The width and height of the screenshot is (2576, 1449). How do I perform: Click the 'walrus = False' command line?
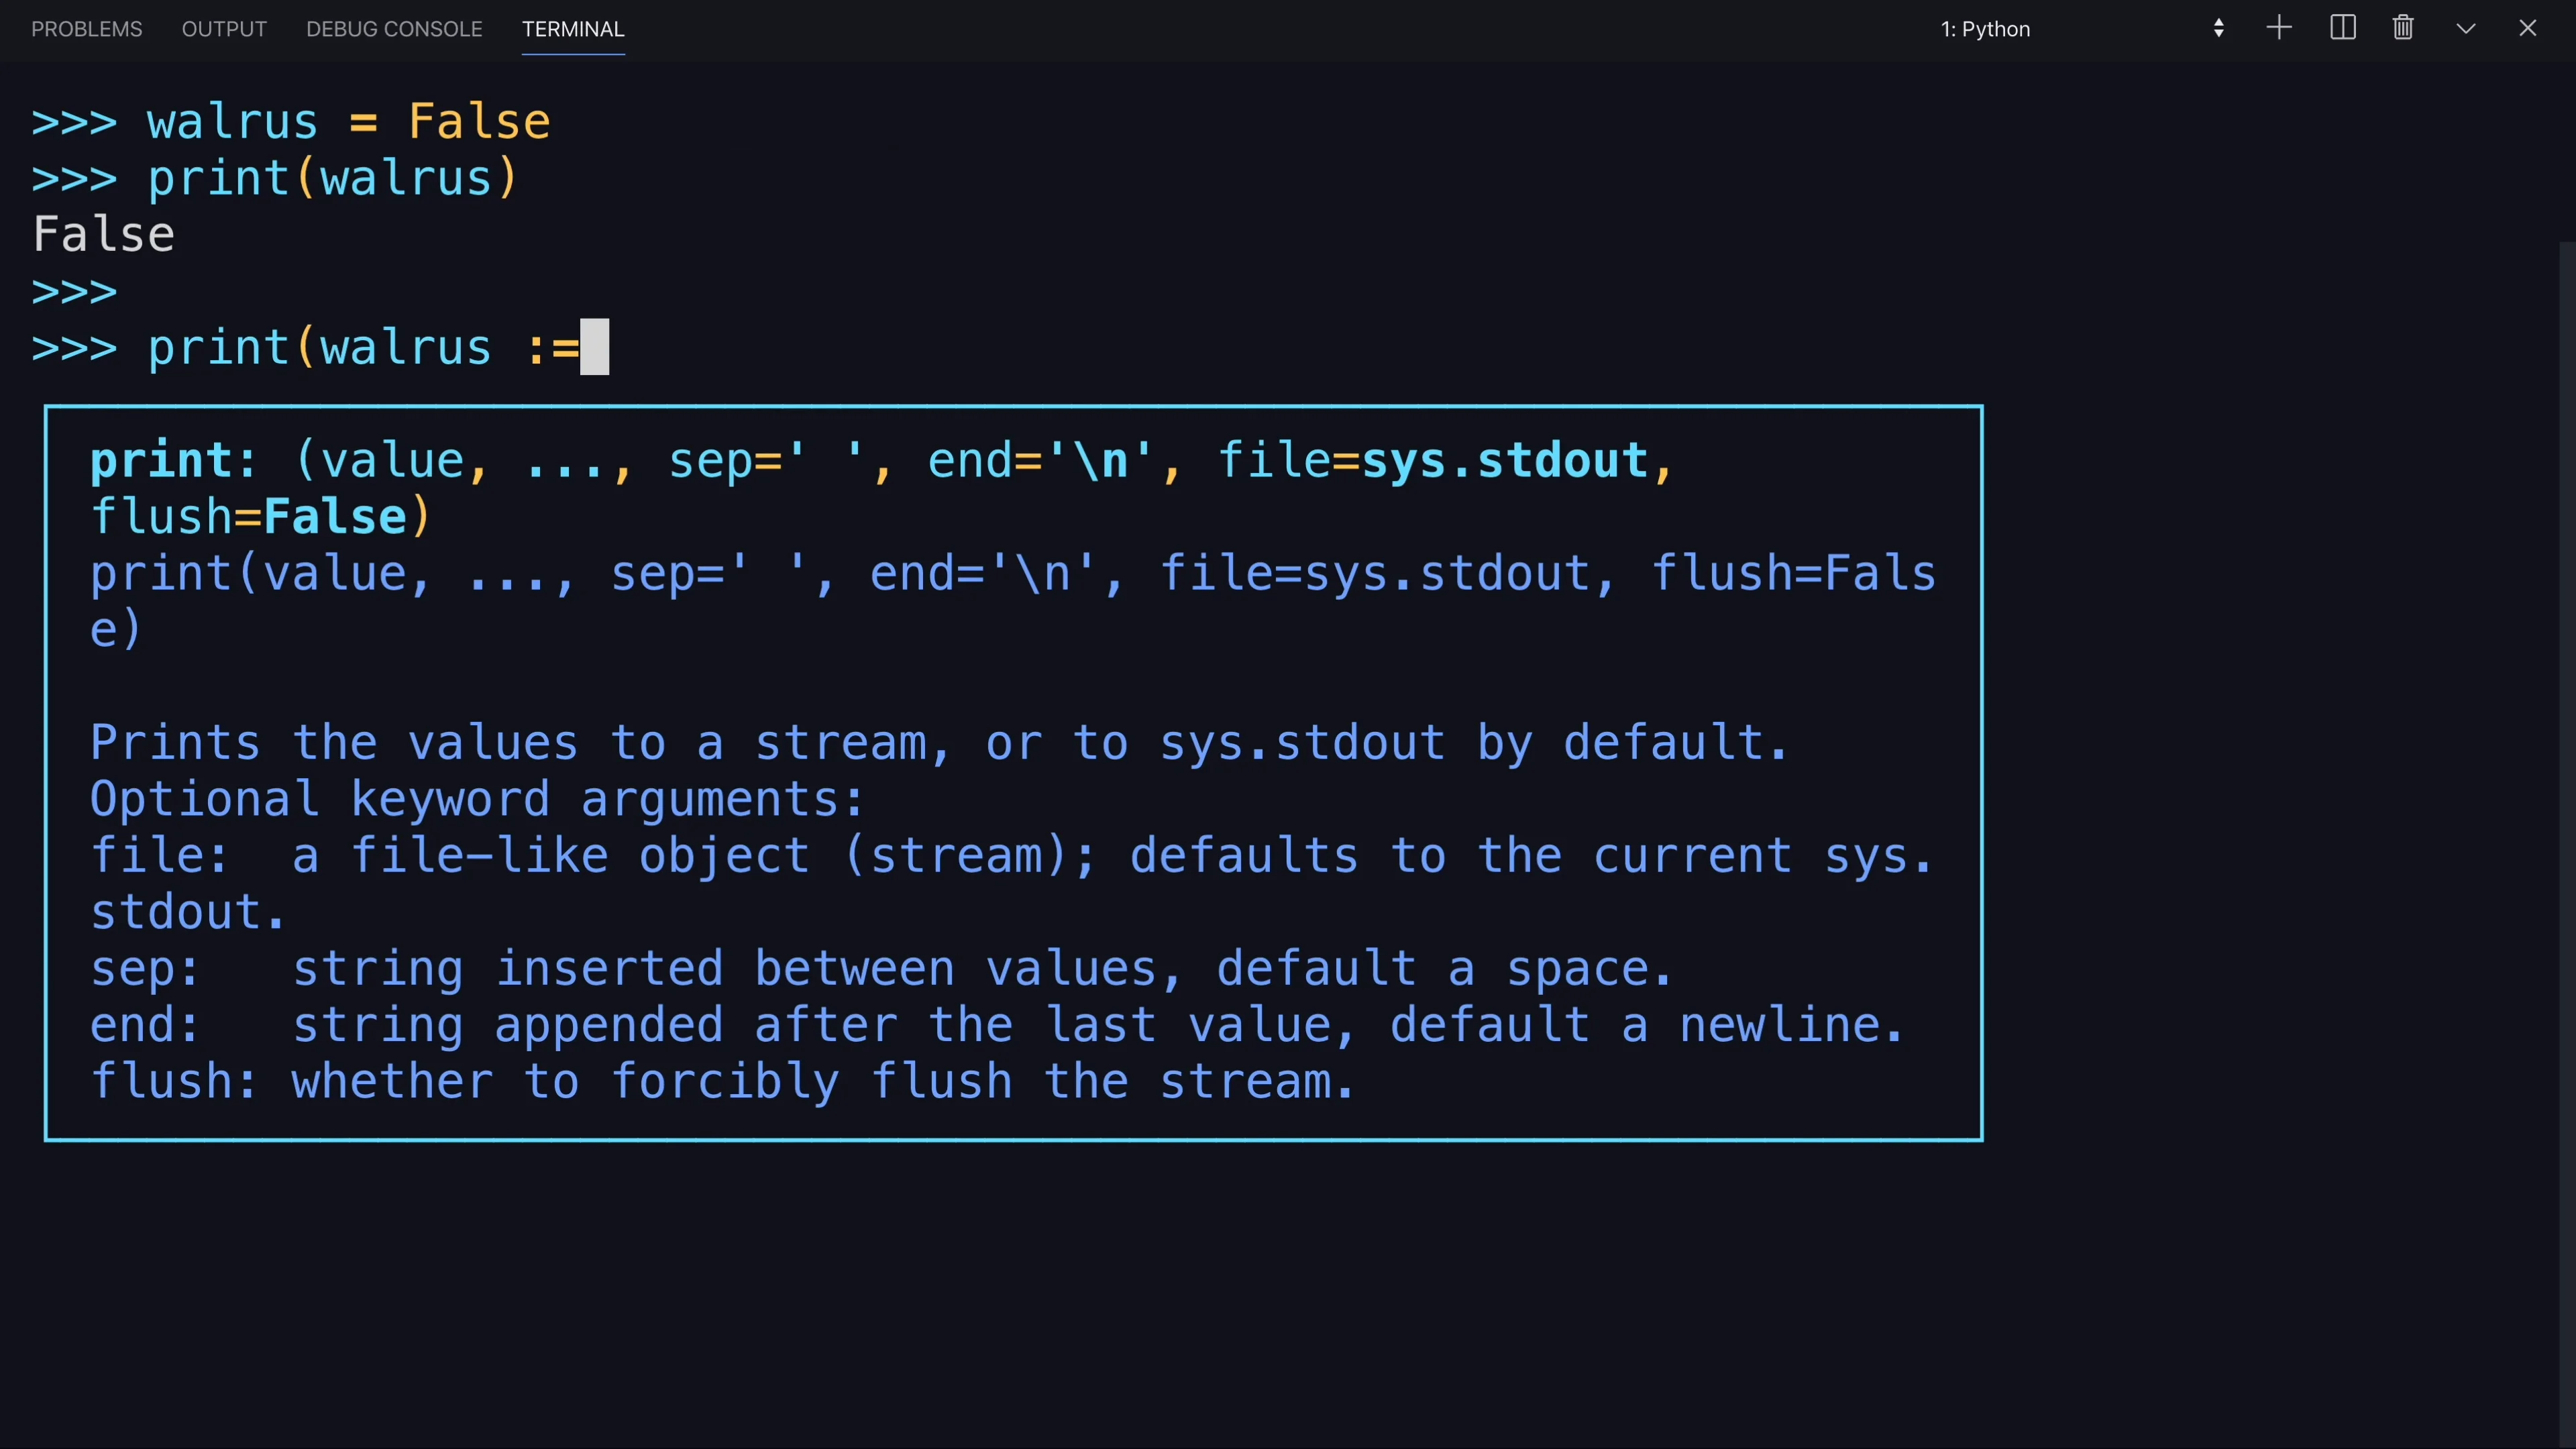click(x=290, y=122)
